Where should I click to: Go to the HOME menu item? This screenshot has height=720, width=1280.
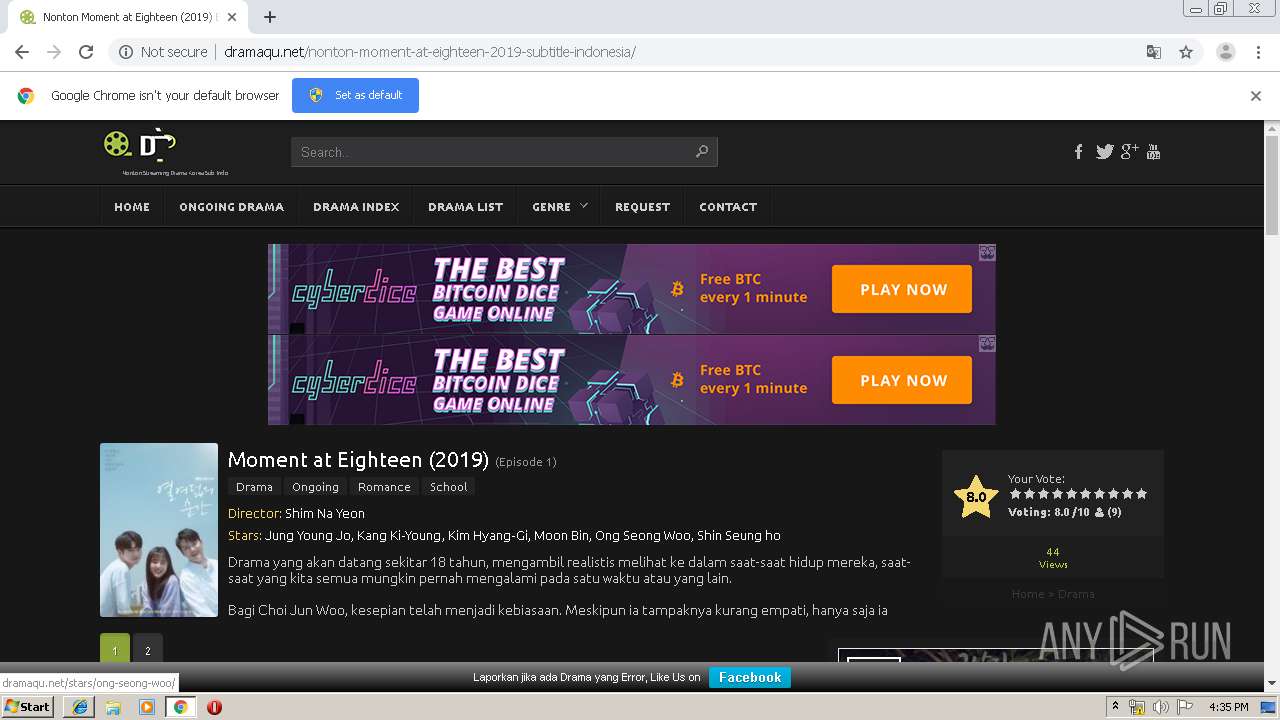(x=132, y=207)
